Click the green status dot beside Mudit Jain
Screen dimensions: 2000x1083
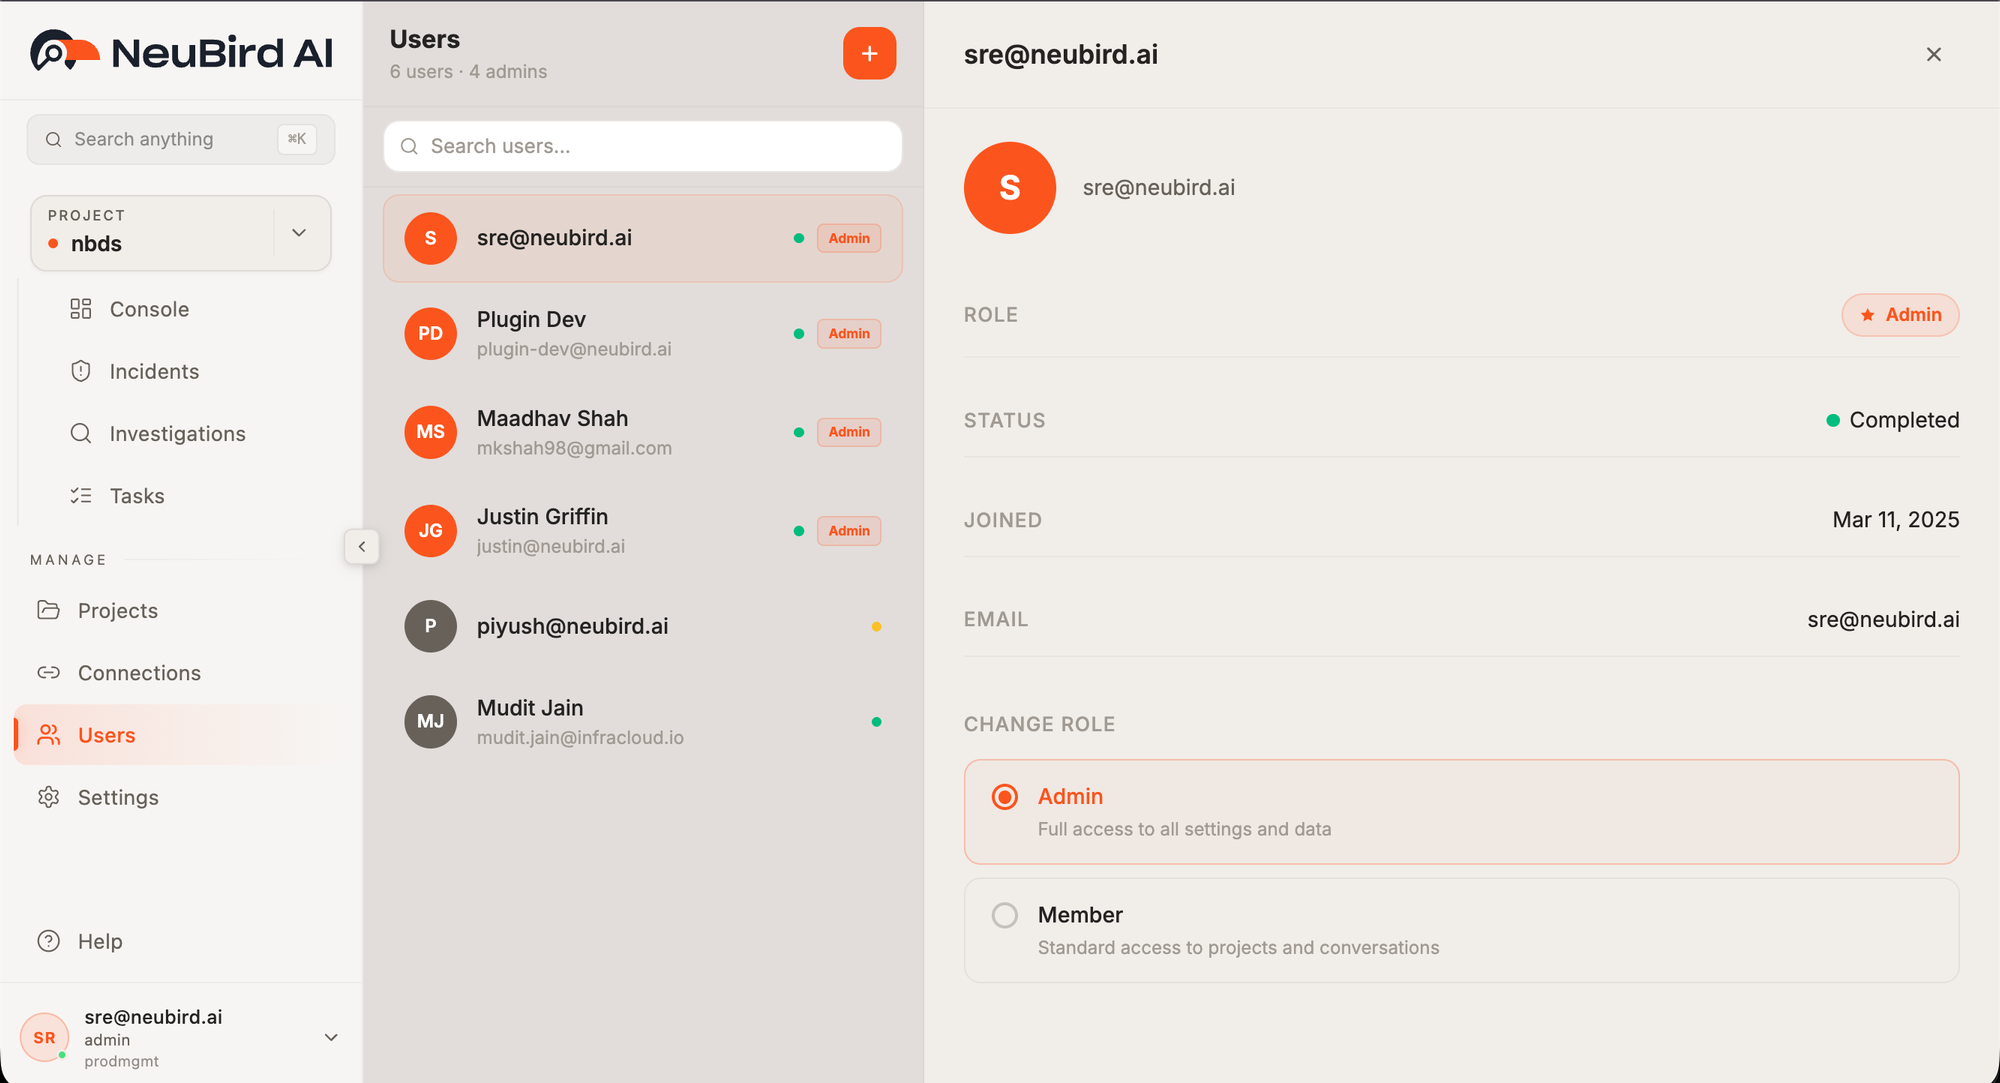tap(877, 721)
